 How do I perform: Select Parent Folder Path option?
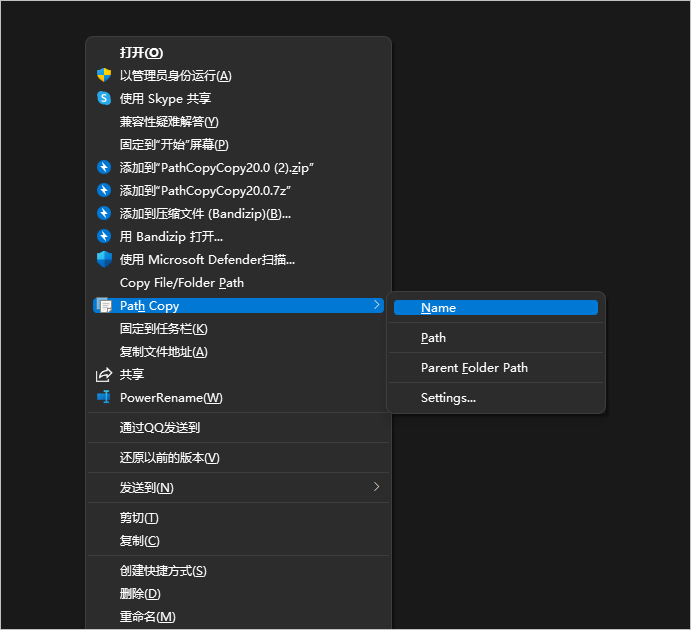[x=474, y=367]
